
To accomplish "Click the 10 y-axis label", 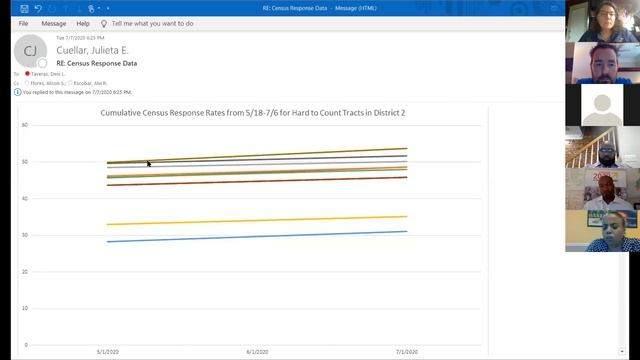I will 25,308.
